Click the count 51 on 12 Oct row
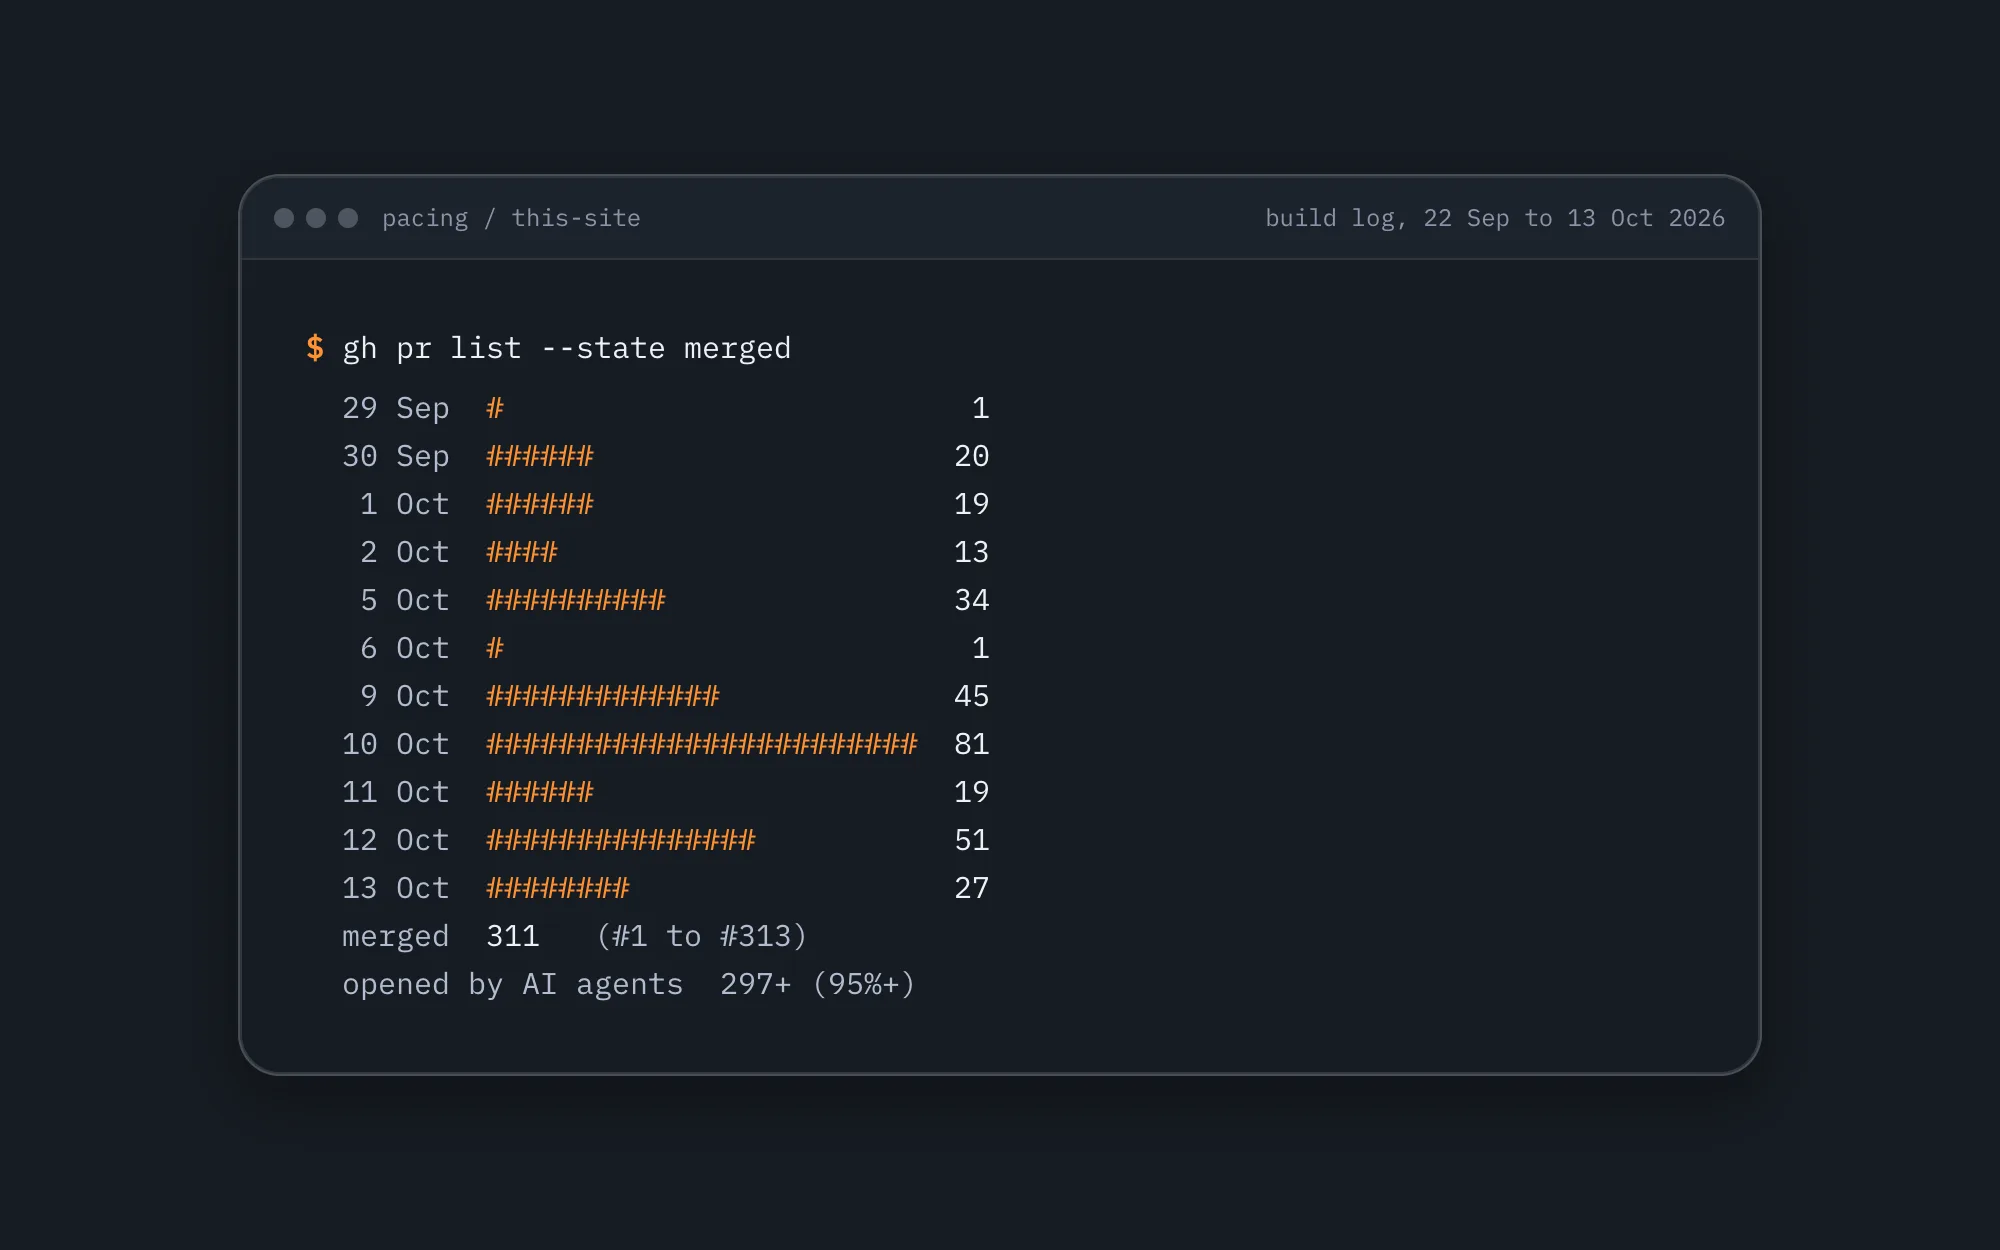Viewport: 2000px width, 1250px height. click(972, 840)
